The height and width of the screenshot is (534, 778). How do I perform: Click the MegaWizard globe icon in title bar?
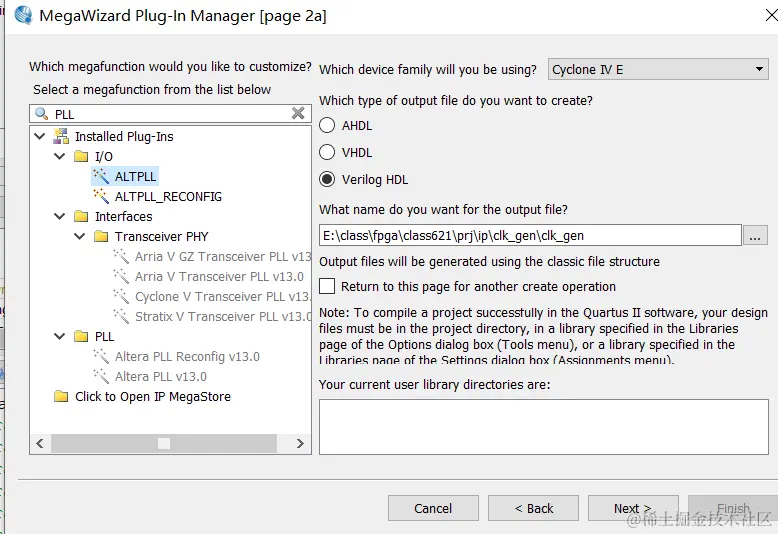23,15
